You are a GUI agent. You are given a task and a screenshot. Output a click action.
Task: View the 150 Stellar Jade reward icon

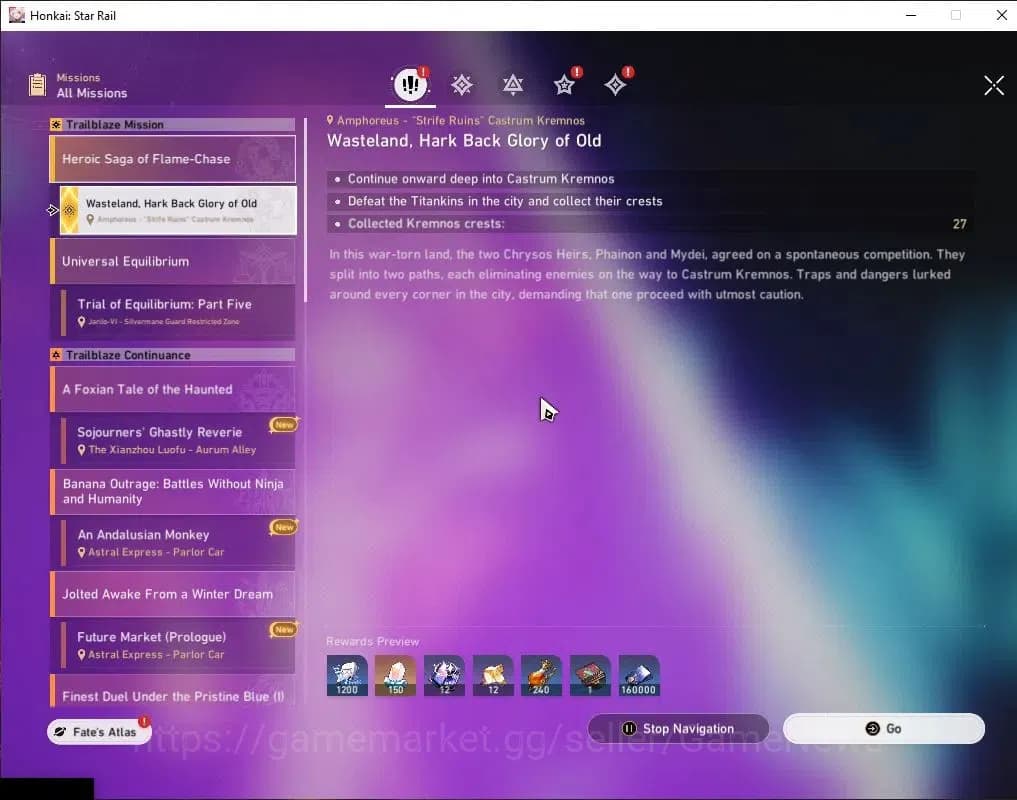click(x=396, y=675)
